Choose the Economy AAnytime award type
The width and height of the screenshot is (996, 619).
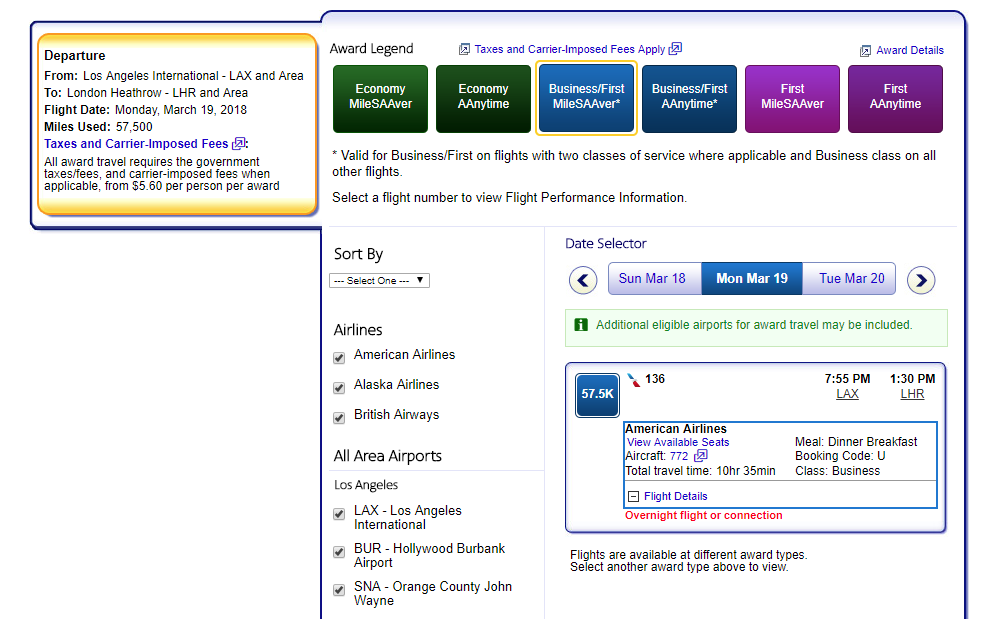point(483,99)
